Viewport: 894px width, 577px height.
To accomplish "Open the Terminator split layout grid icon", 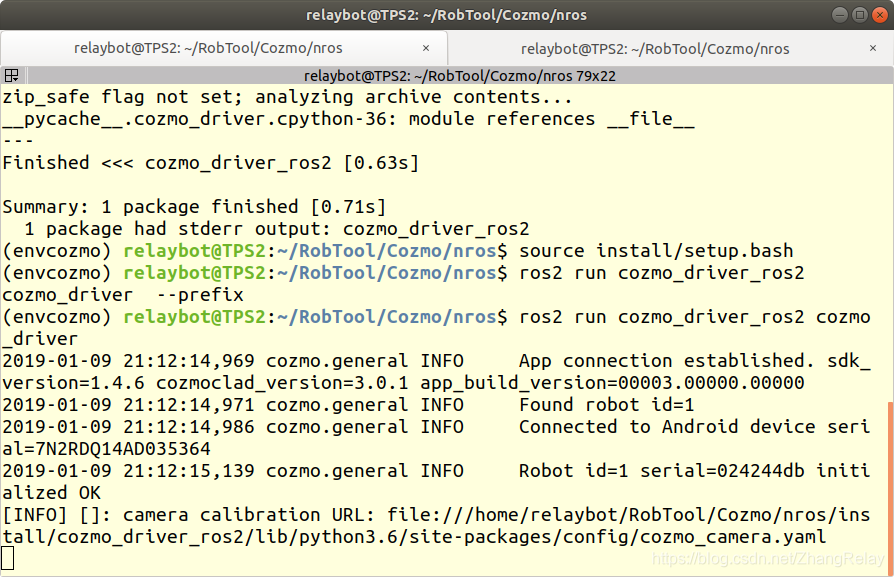I will 11,75.
